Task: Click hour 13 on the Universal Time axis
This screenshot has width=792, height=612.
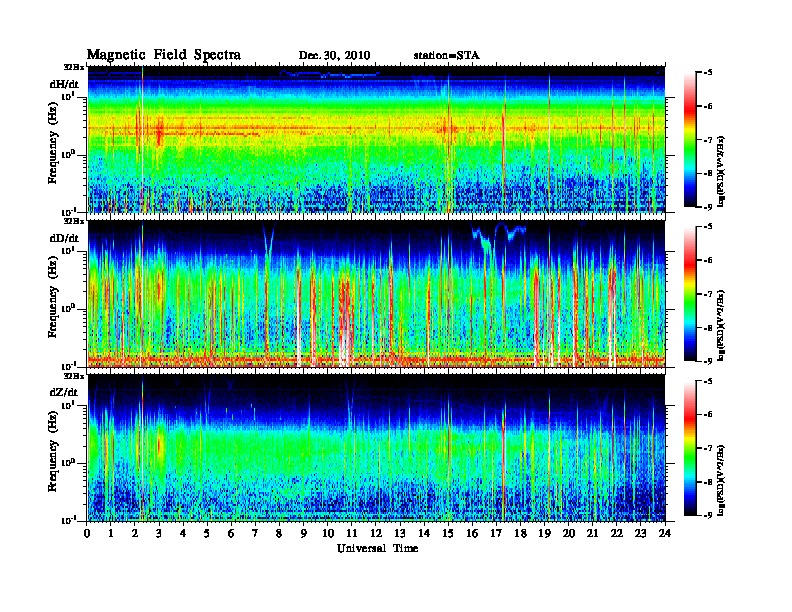Action: [400, 533]
